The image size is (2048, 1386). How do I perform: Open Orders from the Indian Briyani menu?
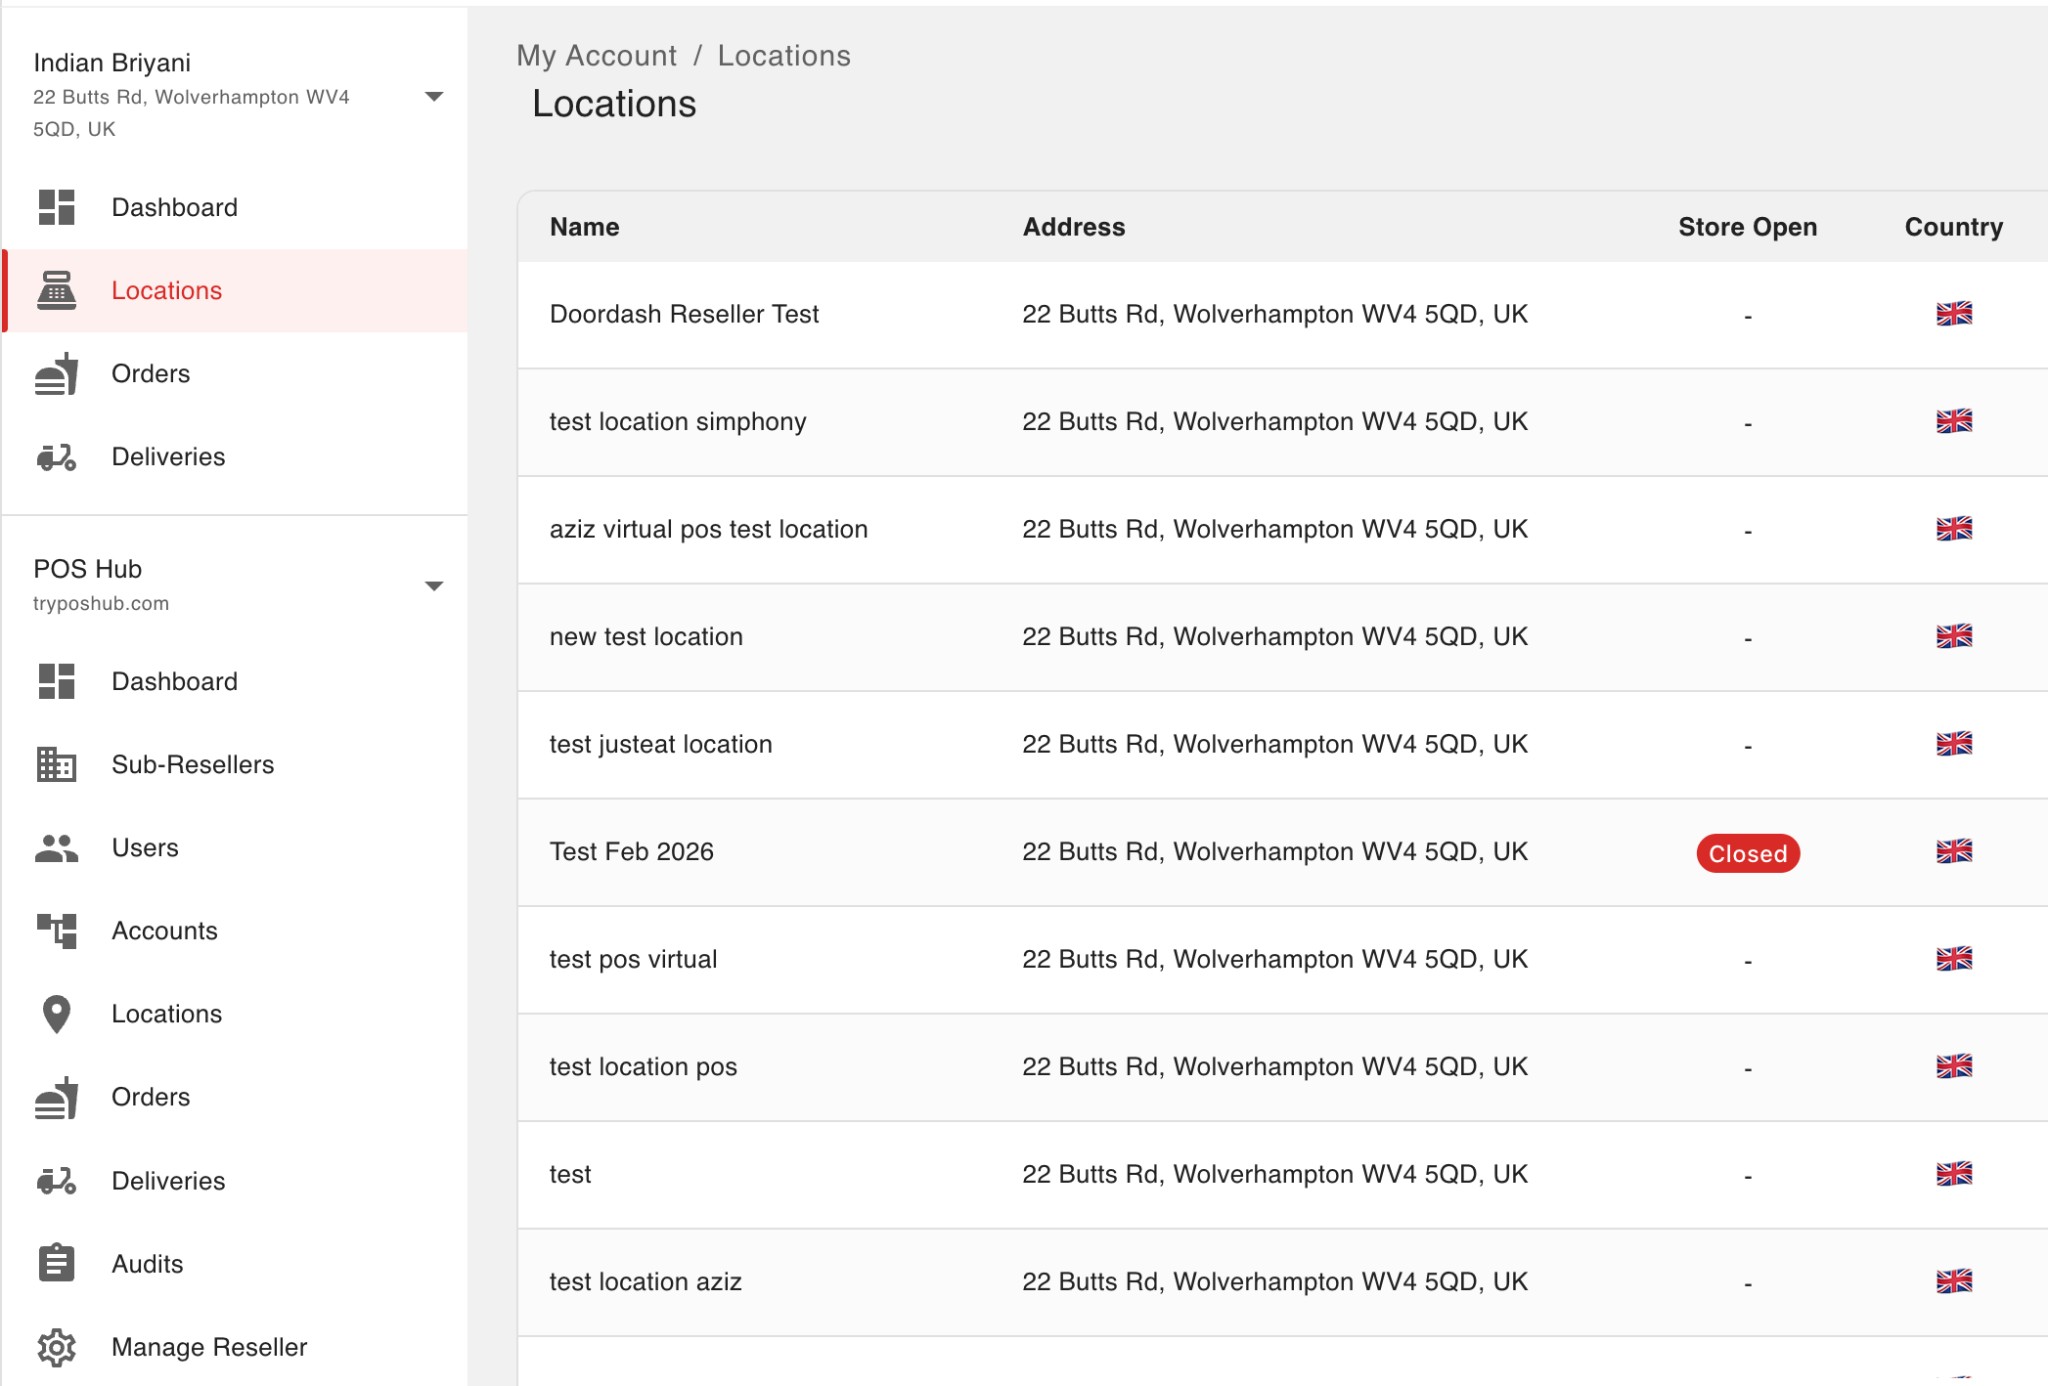151,373
